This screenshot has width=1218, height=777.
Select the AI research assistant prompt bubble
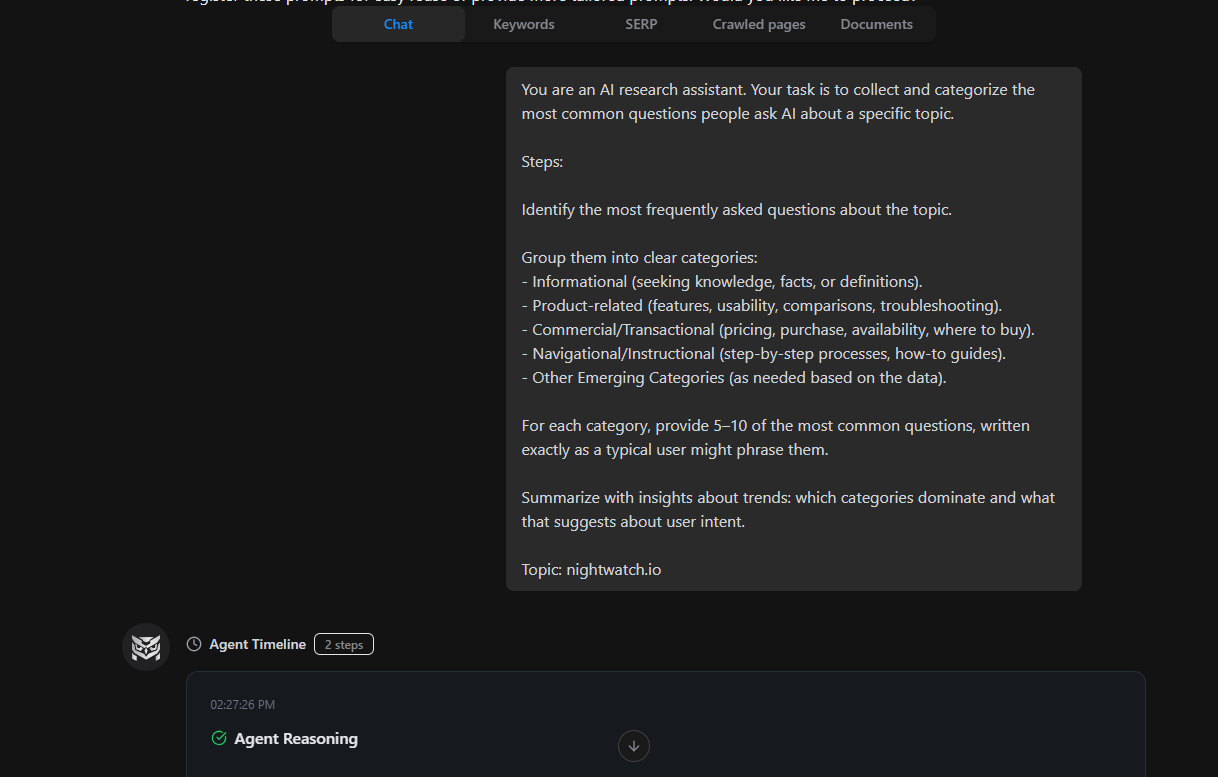tap(793, 328)
